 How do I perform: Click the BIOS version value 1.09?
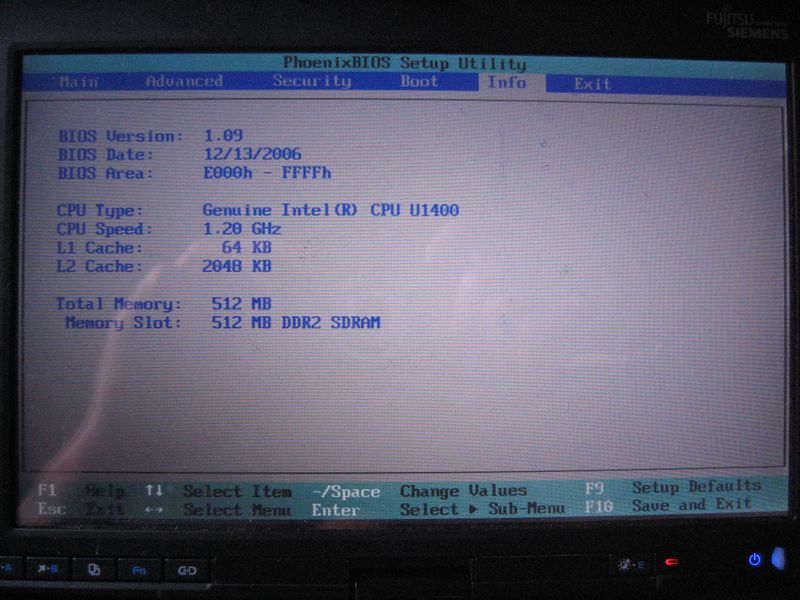pyautogui.click(x=223, y=135)
